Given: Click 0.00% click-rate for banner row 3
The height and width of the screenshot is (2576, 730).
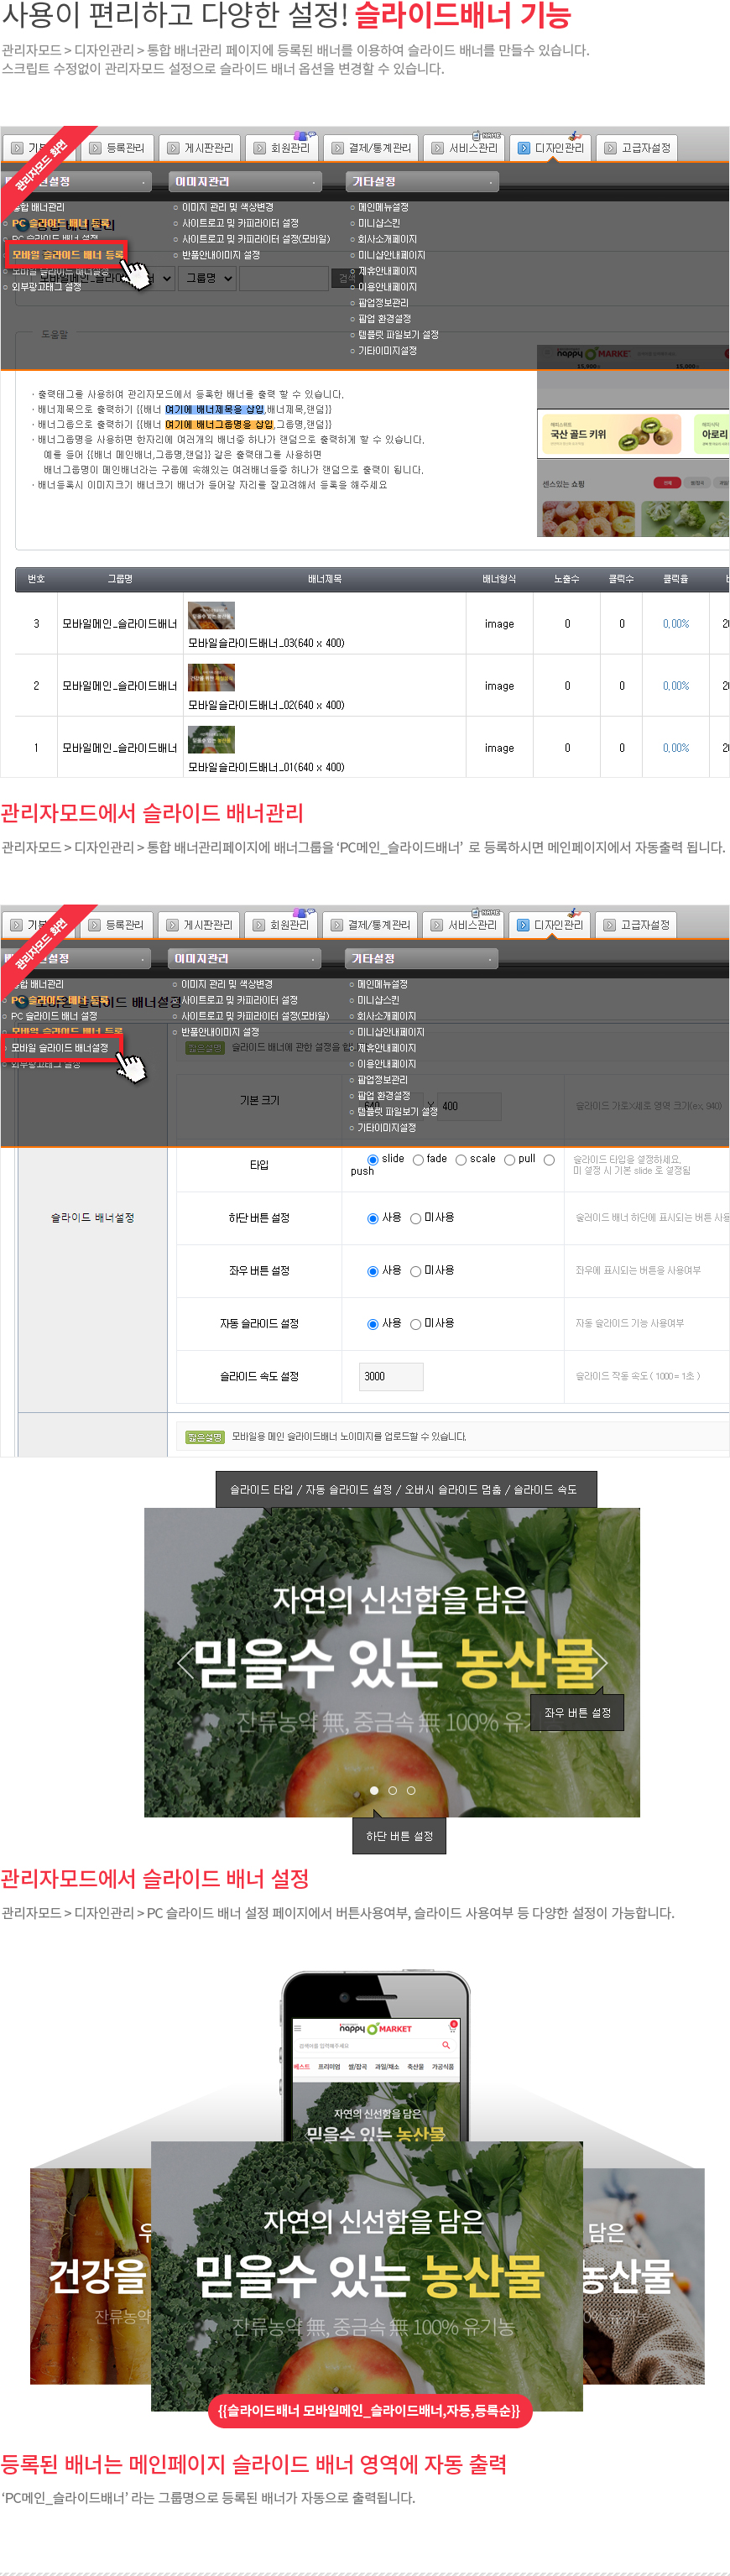Looking at the screenshot, I should (676, 624).
